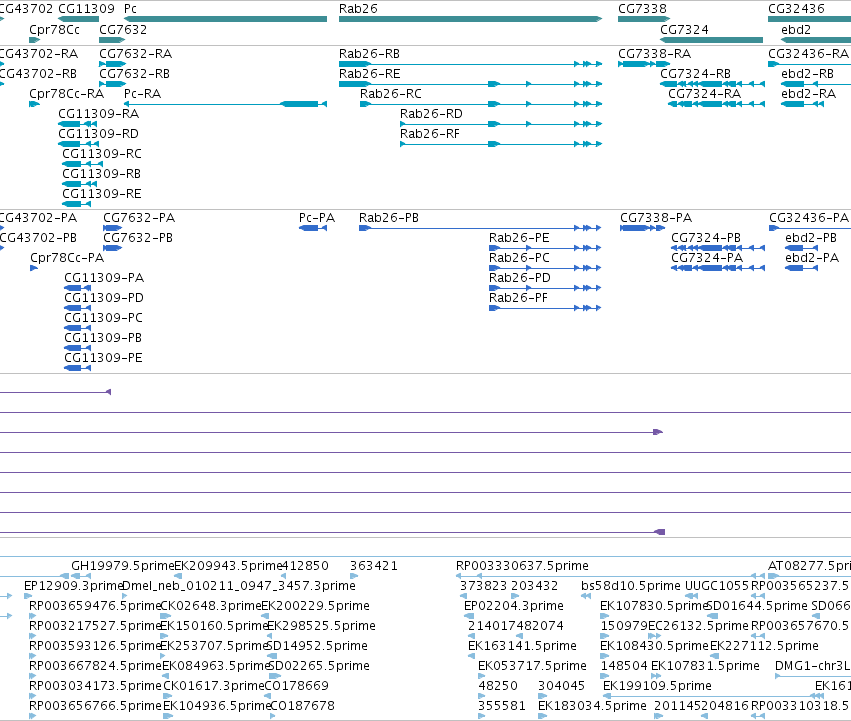Viewport: 851px width, 721px height.
Task: Click the ebd2-RA transcript label
Action: (x=808, y=94)
